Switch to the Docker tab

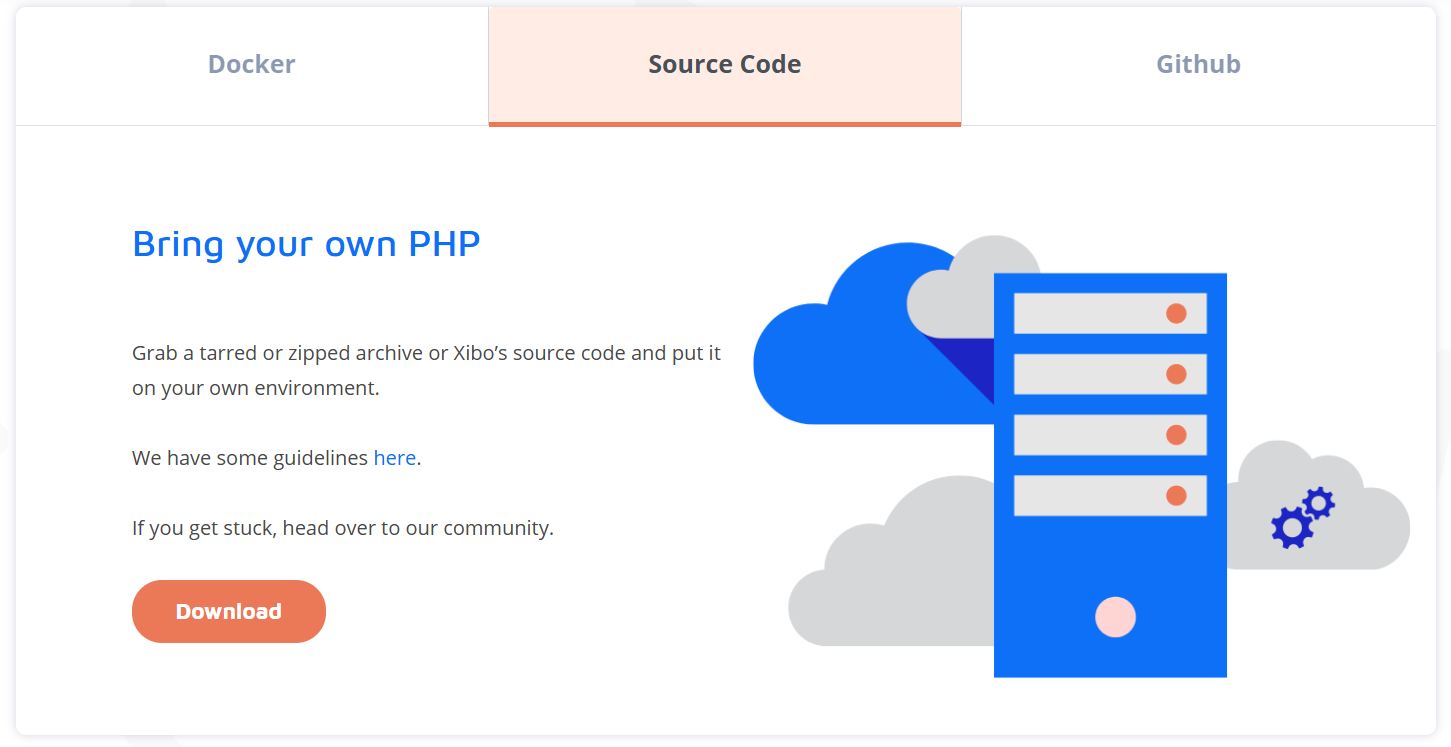[x=251, y=65]
